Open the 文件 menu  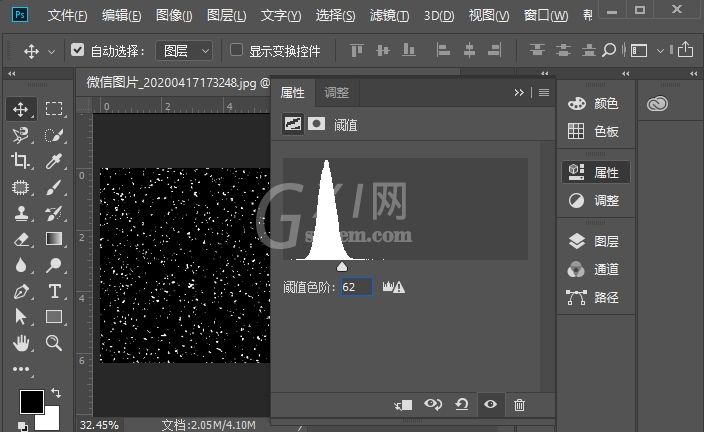[67, 16]
